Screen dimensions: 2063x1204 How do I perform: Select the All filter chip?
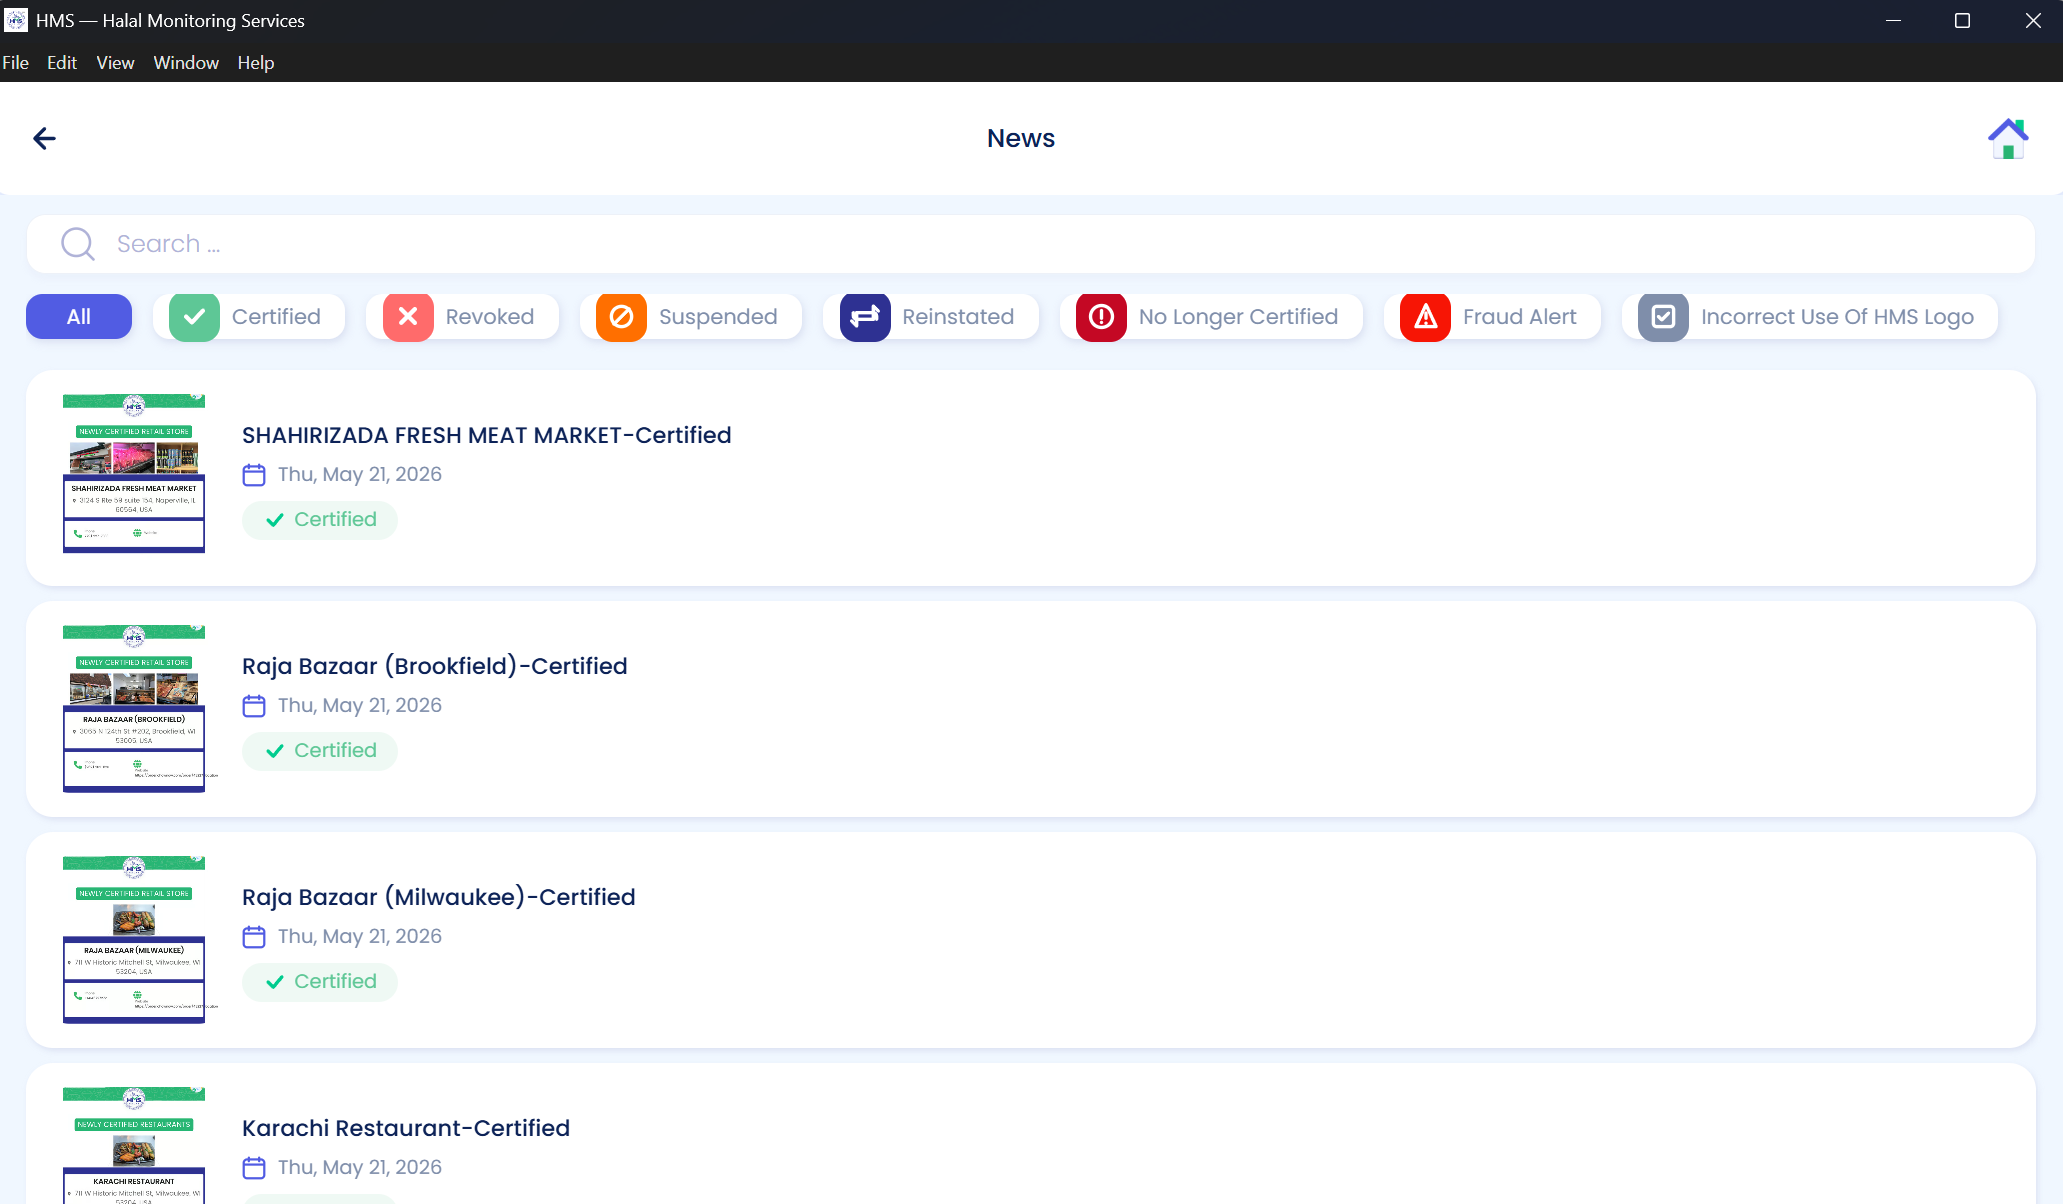(79, 317)
